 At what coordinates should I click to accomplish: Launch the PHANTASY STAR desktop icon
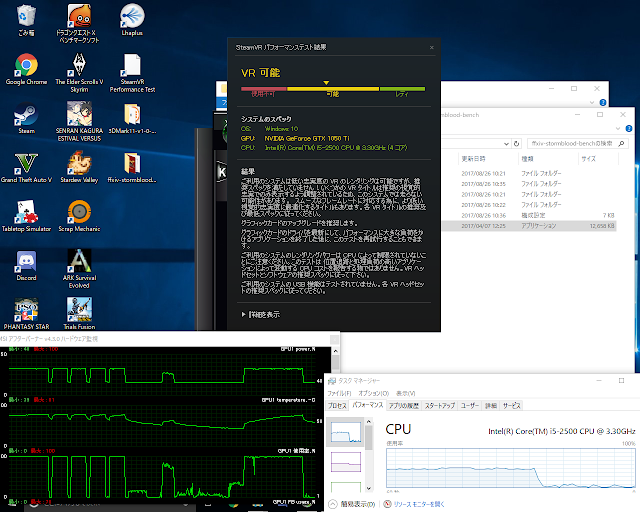[x=27, y=314]
